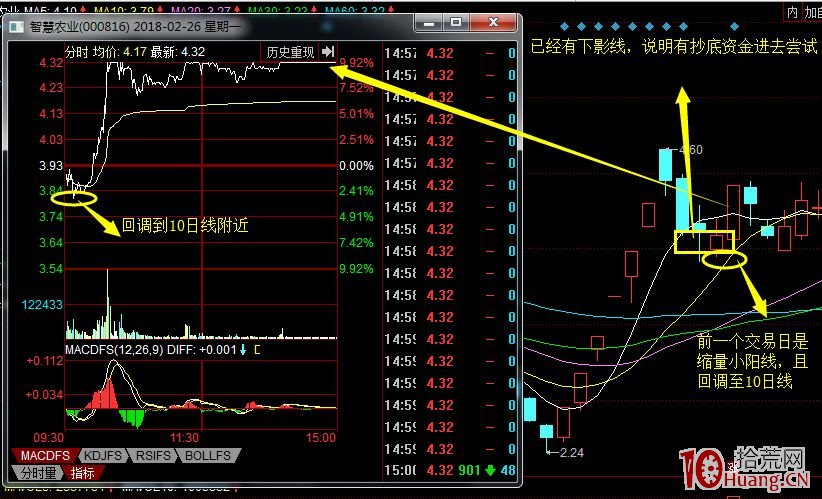Click the green down arrow in last tick row
The height and width of the screenshot is (499, 822).
pyautogui.click(x=490, y=471)
